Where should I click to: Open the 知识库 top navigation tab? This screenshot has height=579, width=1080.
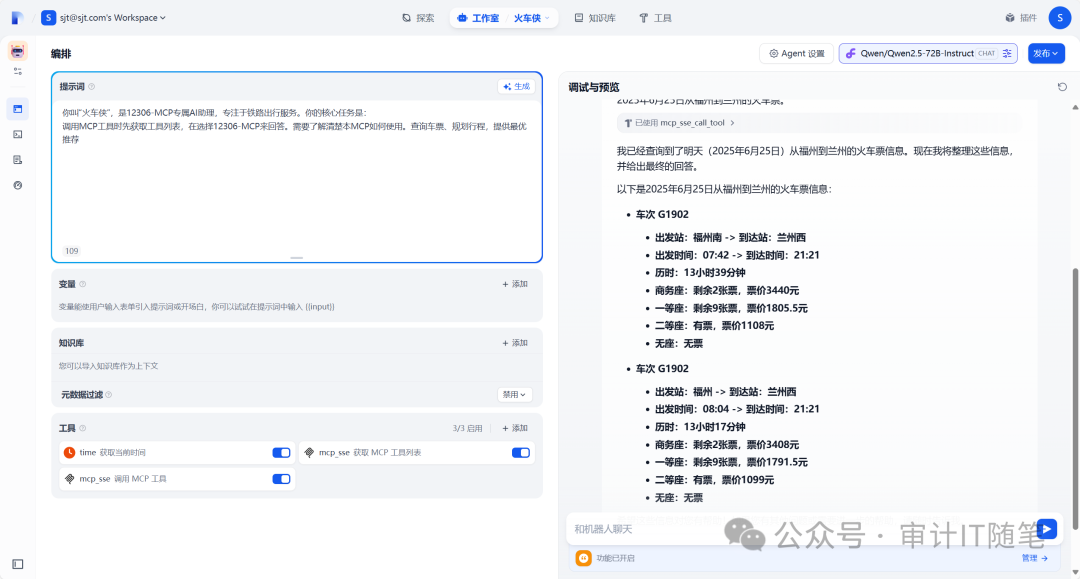[x=595, y=18]
